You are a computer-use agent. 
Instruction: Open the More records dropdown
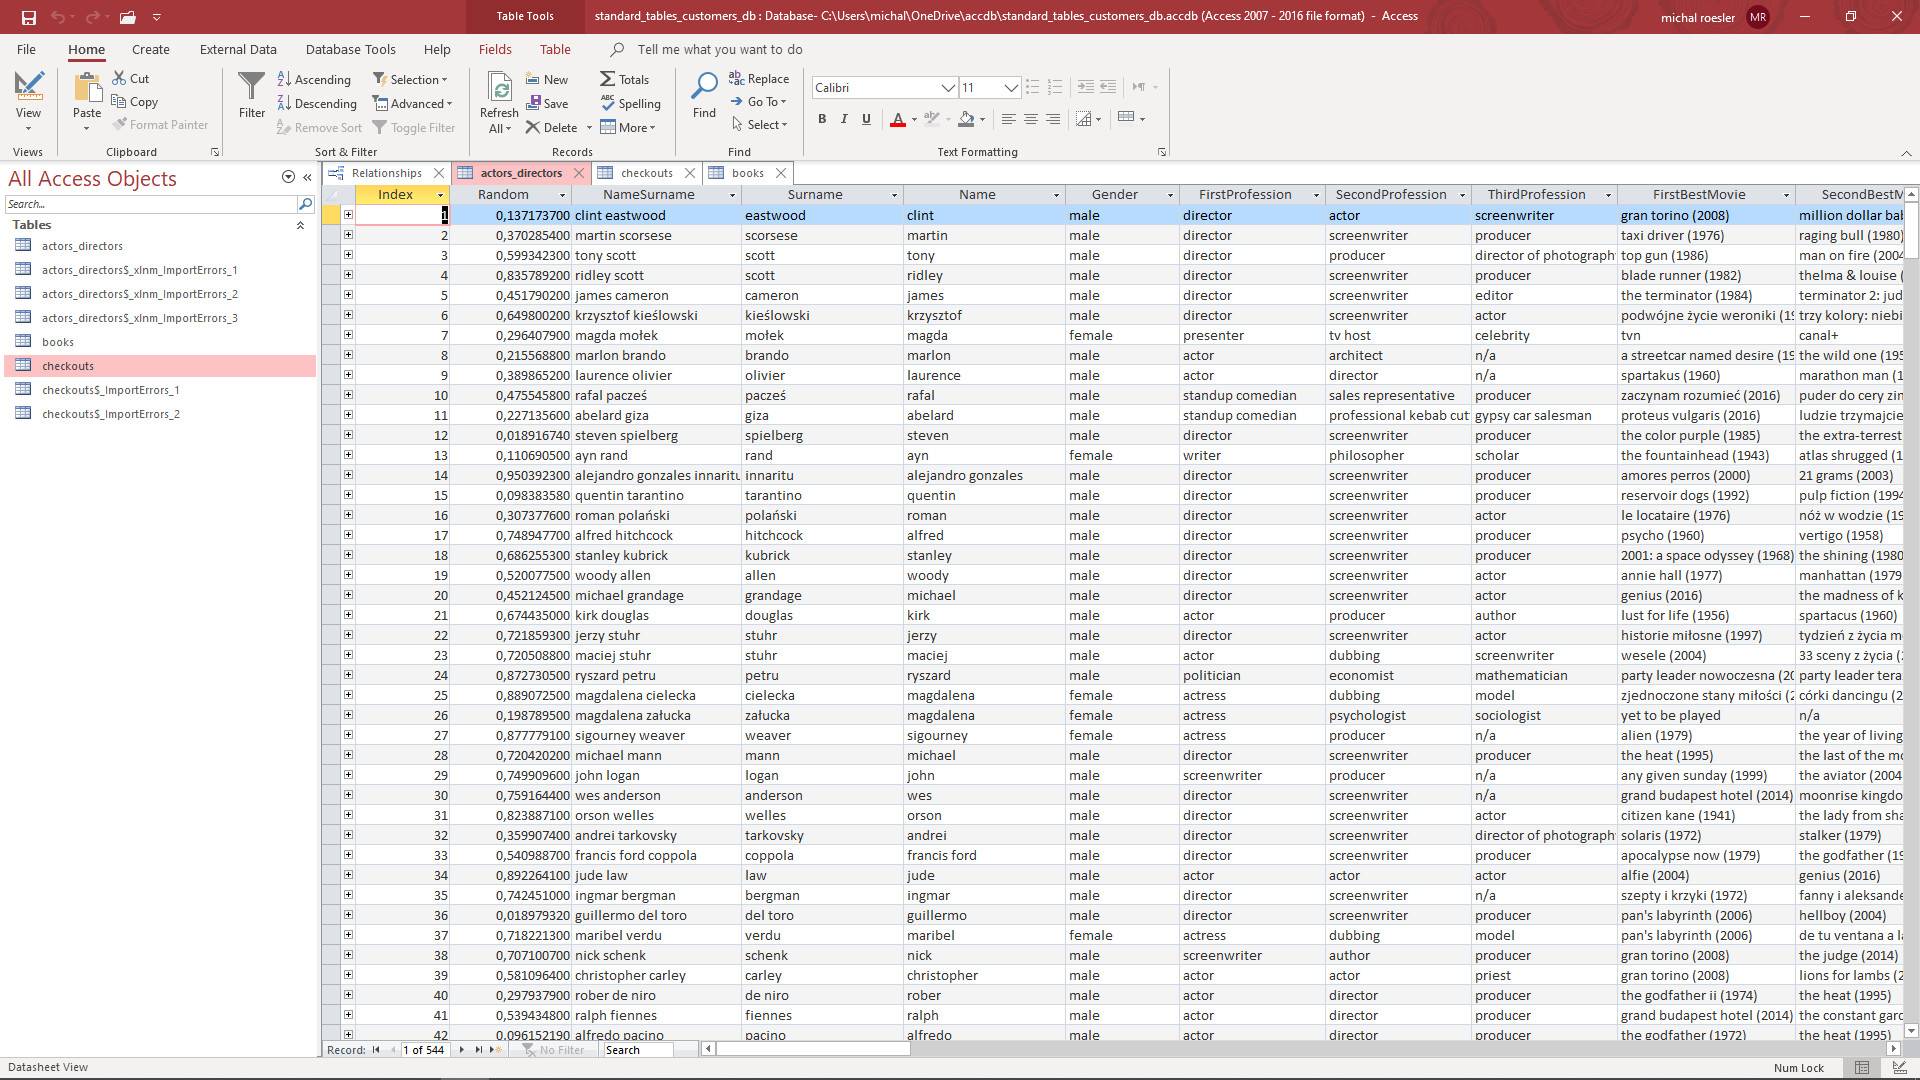point(628,127)
